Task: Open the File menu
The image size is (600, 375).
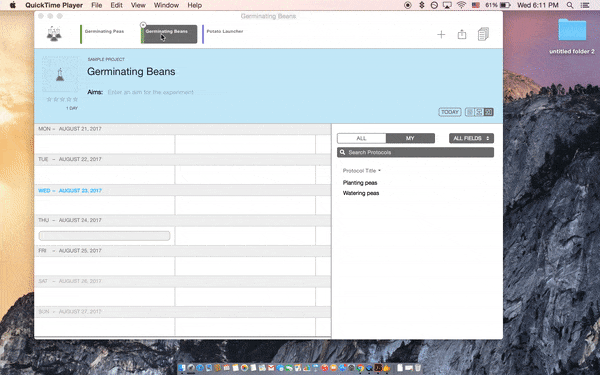Action: pos(96,5)
